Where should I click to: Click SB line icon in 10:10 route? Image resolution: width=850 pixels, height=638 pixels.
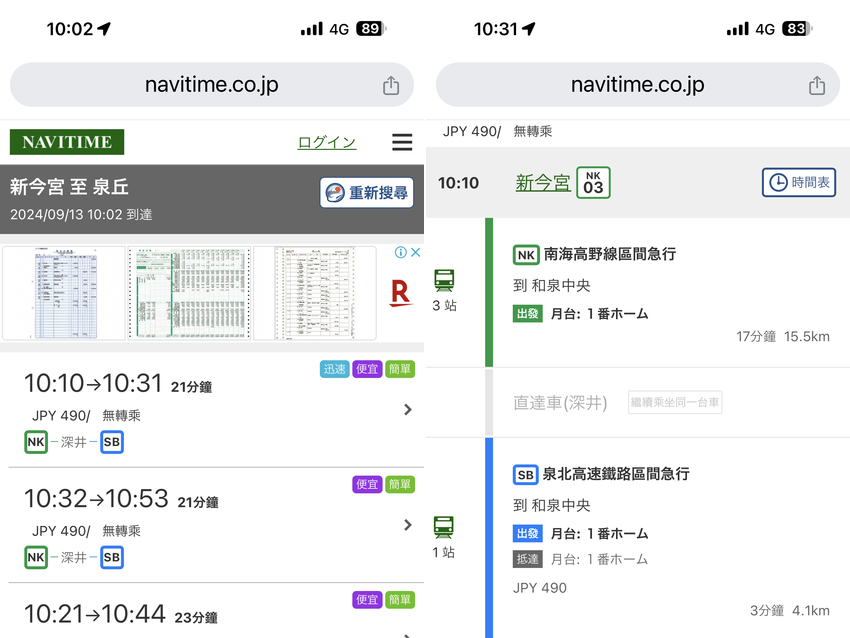point(112,442)
